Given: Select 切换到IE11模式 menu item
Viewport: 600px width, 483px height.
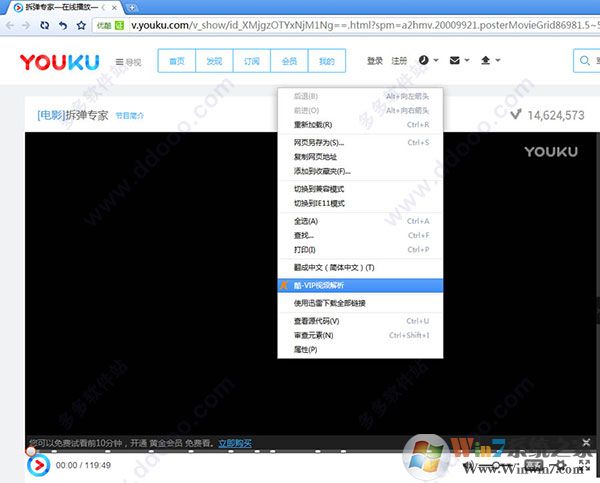Looking at the screenshot, I should click(360, 203).
